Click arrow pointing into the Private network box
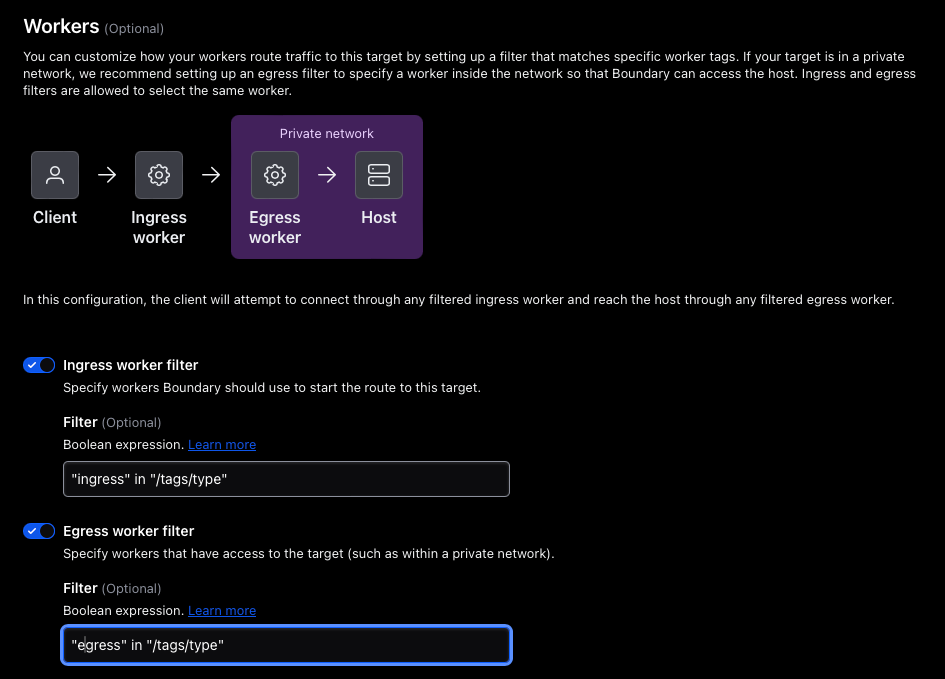Screen dimensions: 945x679 (x=210, y=175)
